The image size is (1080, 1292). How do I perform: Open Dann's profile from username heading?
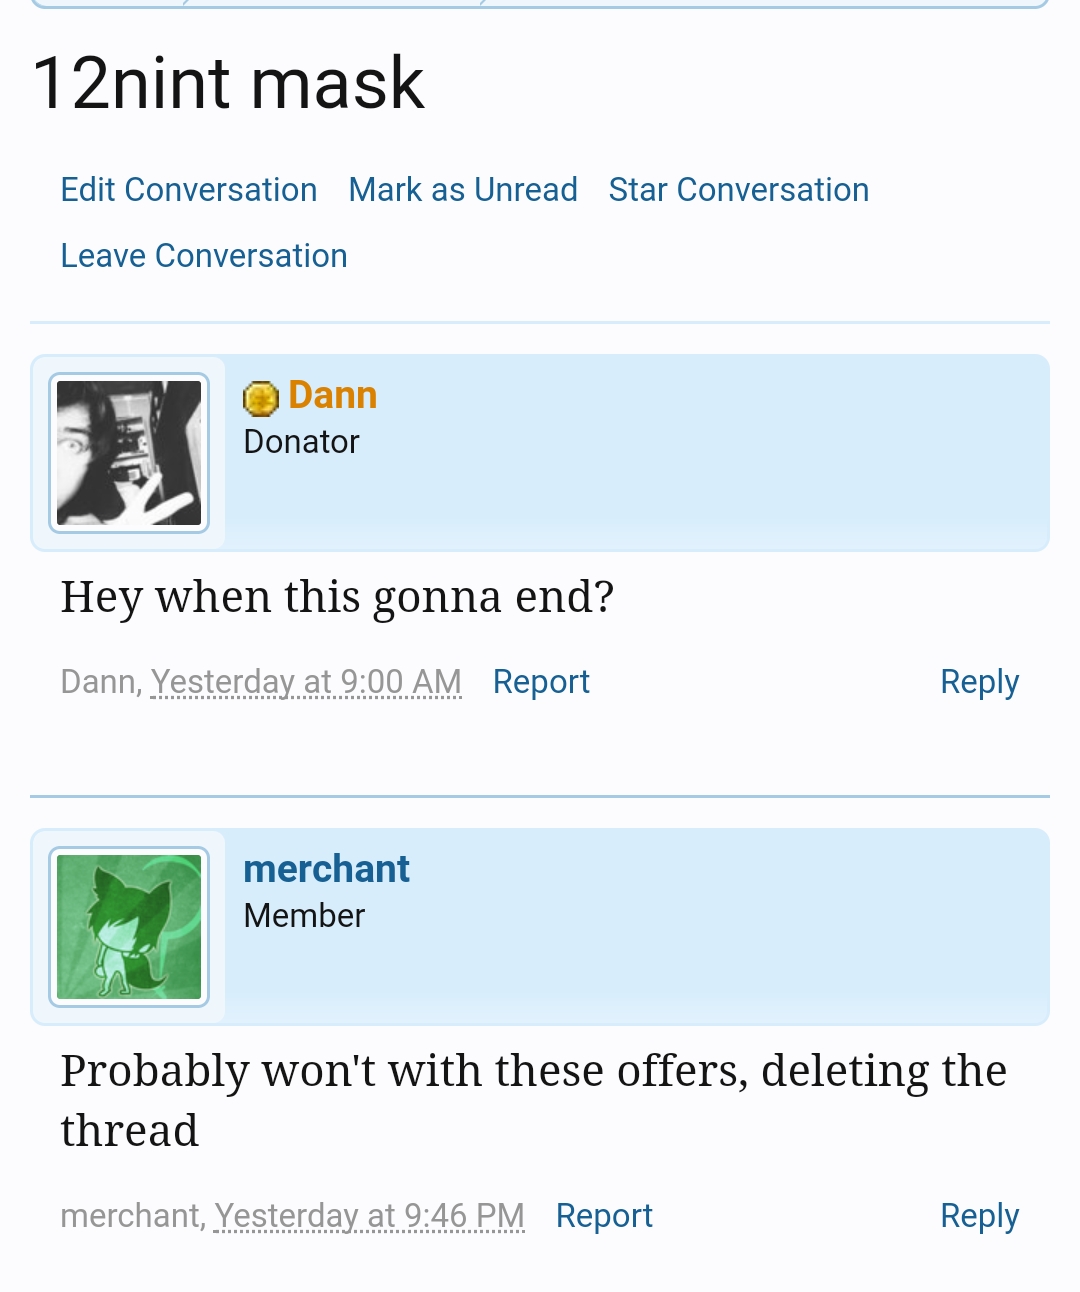coord(333,395)
